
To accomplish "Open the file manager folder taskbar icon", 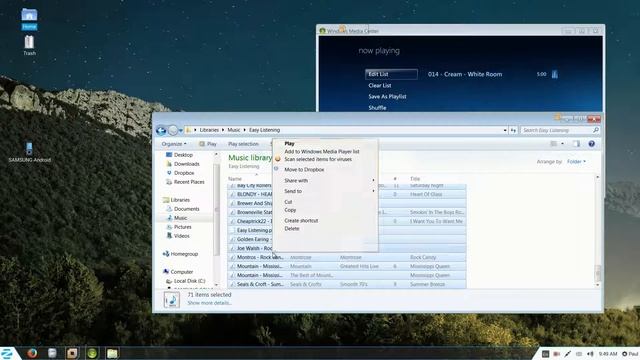I will [x=112, y=353].
